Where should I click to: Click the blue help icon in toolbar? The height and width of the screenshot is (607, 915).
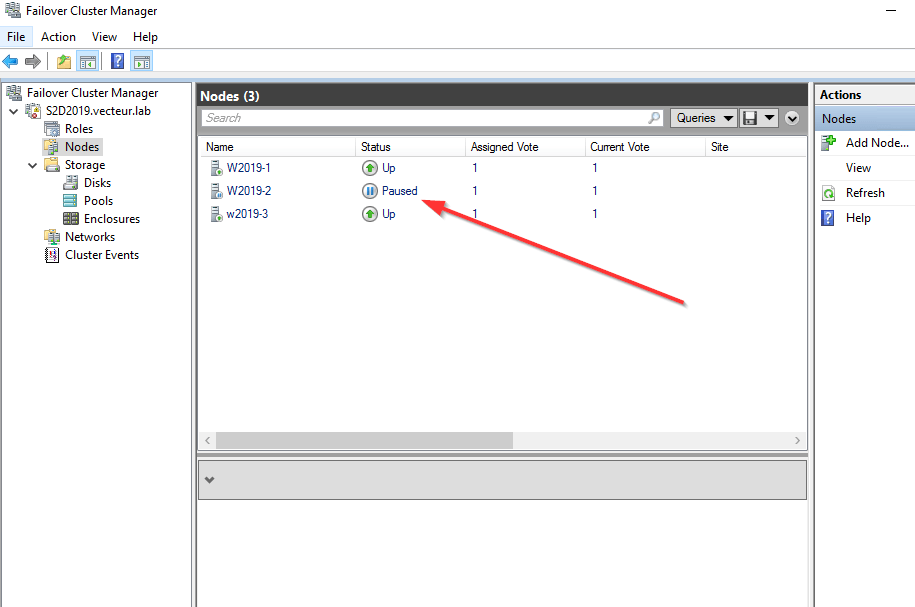click(118, 62)
